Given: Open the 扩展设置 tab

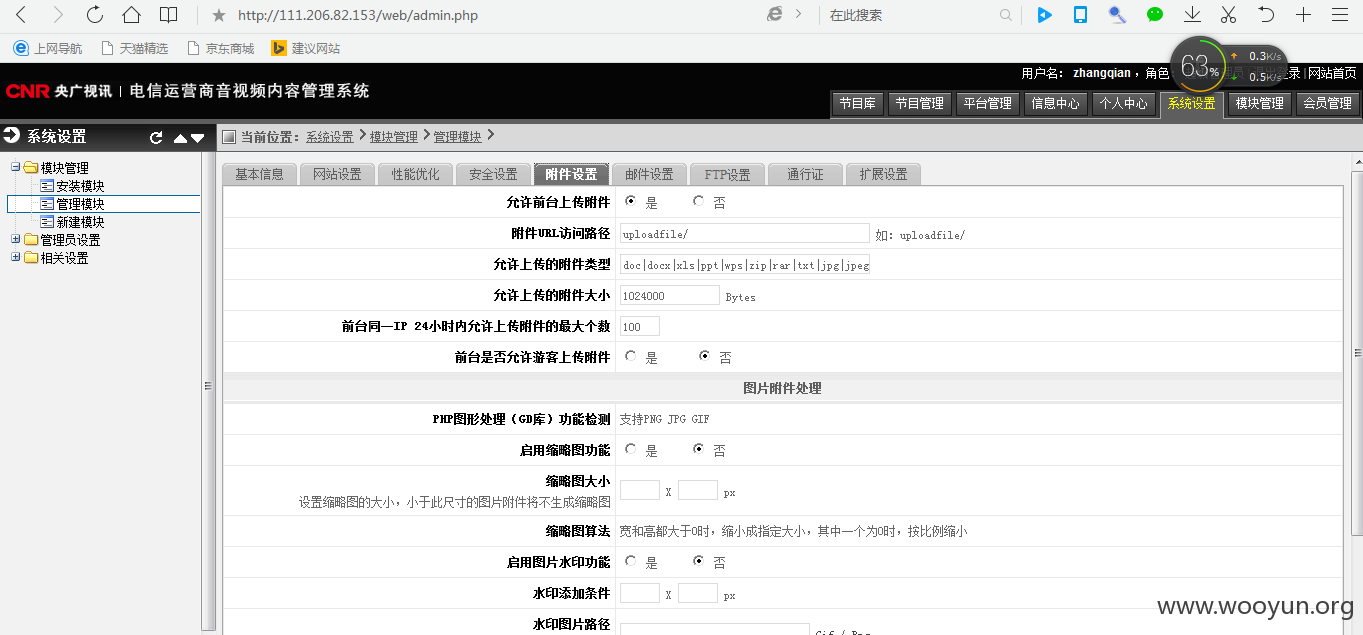Looking at the screenshot, I should tap(883, 174).
